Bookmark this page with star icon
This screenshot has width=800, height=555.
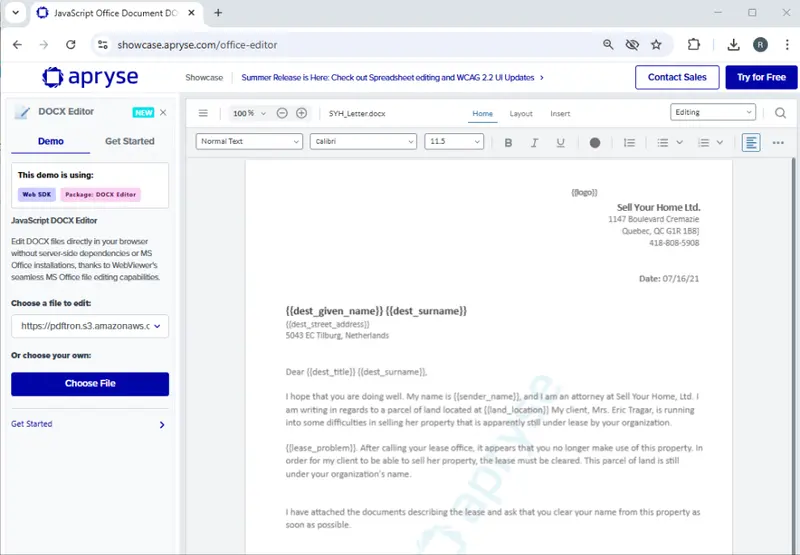coord(656,44)
